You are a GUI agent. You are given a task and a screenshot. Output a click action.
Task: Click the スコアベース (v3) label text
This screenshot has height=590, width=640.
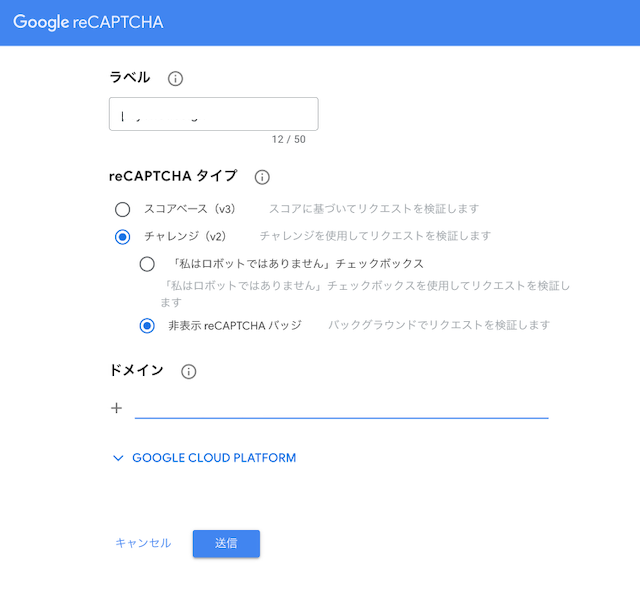[x=190, y=209]
